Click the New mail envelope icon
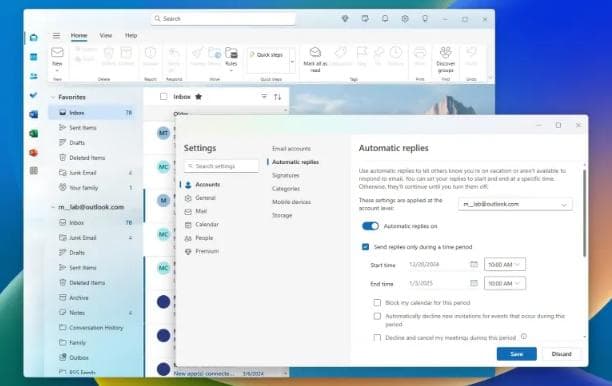Viewport: 612px width, 386px height. [57, 52]
